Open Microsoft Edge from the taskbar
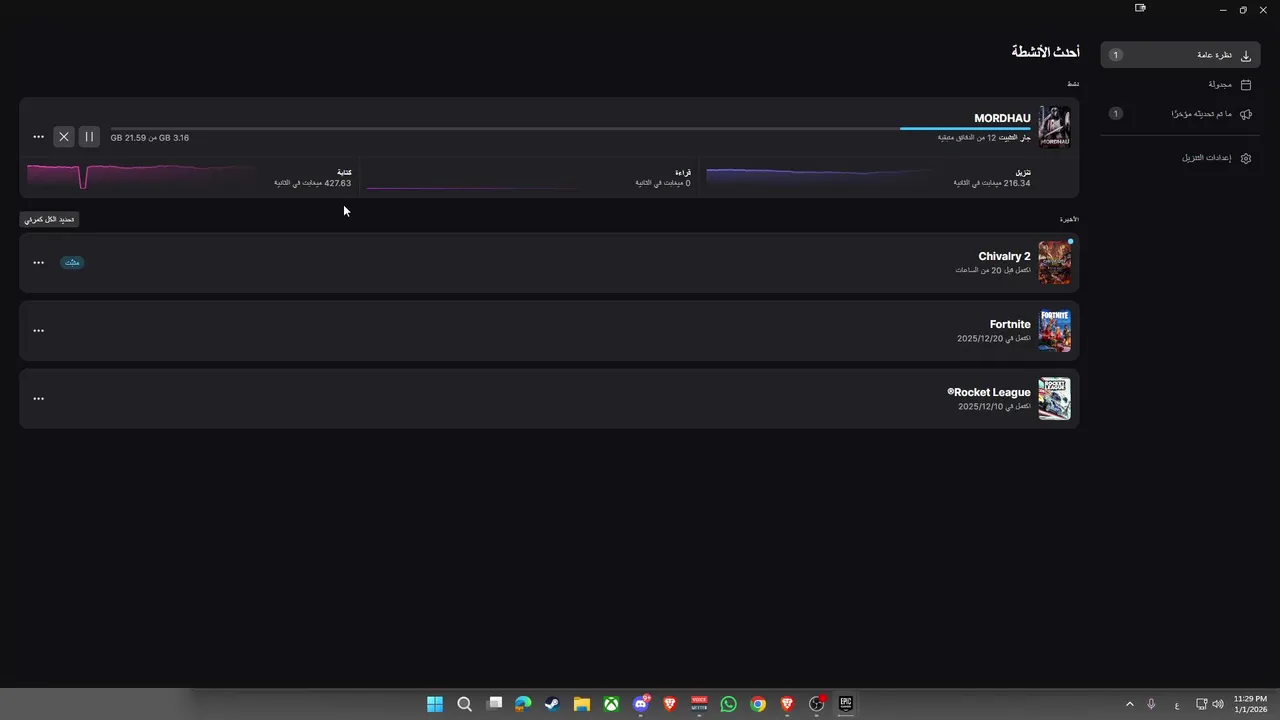 (523, 704)
